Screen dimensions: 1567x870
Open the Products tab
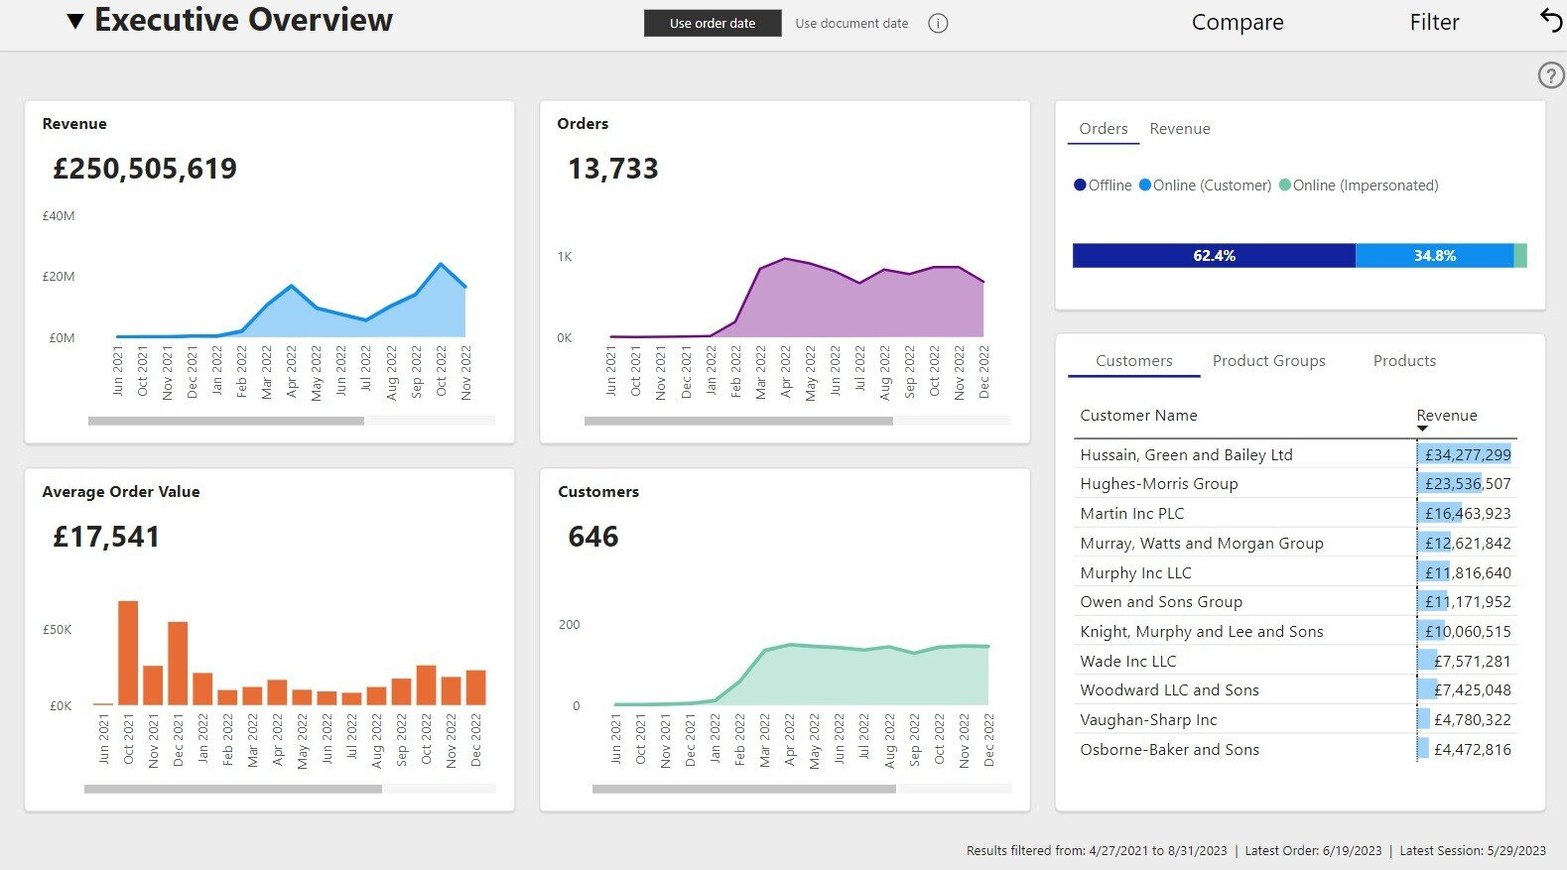click(x=1403, y=360)
